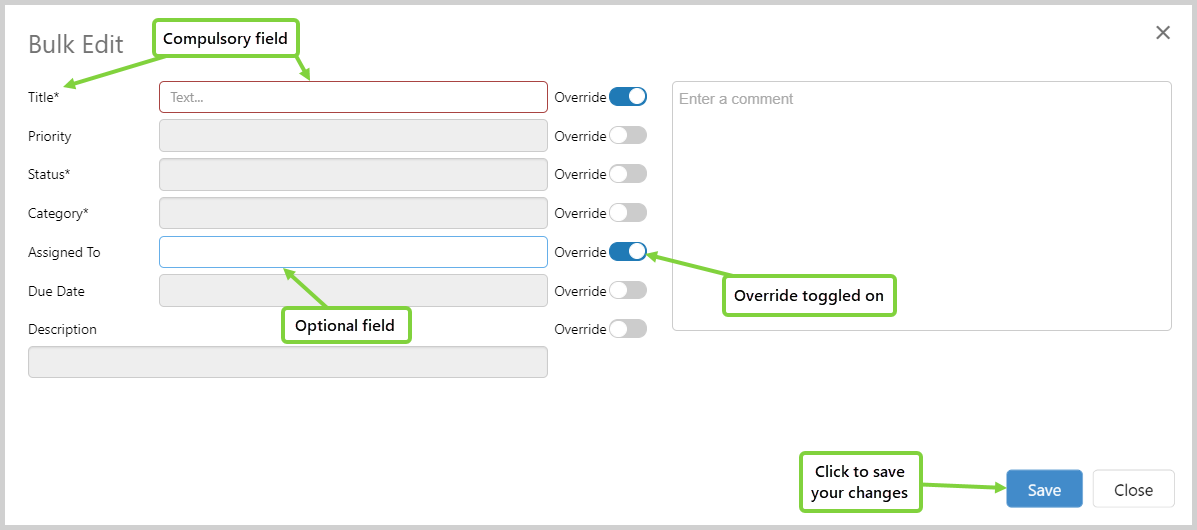This screenshot has height=530, width=1197.
Task: Turn on the Due Date override
Action: pyautogui.click(x=628, y=291)
